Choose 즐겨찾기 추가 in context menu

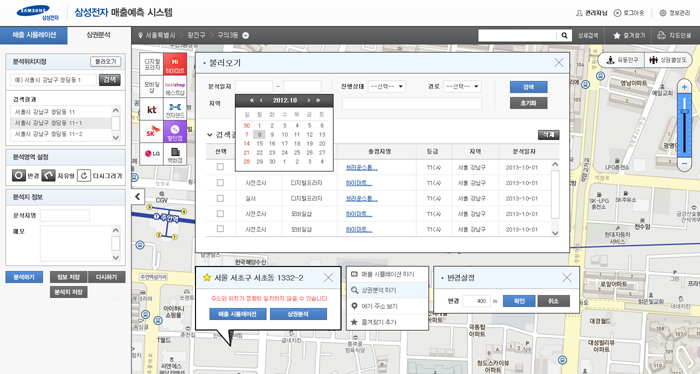pos(387,322)
